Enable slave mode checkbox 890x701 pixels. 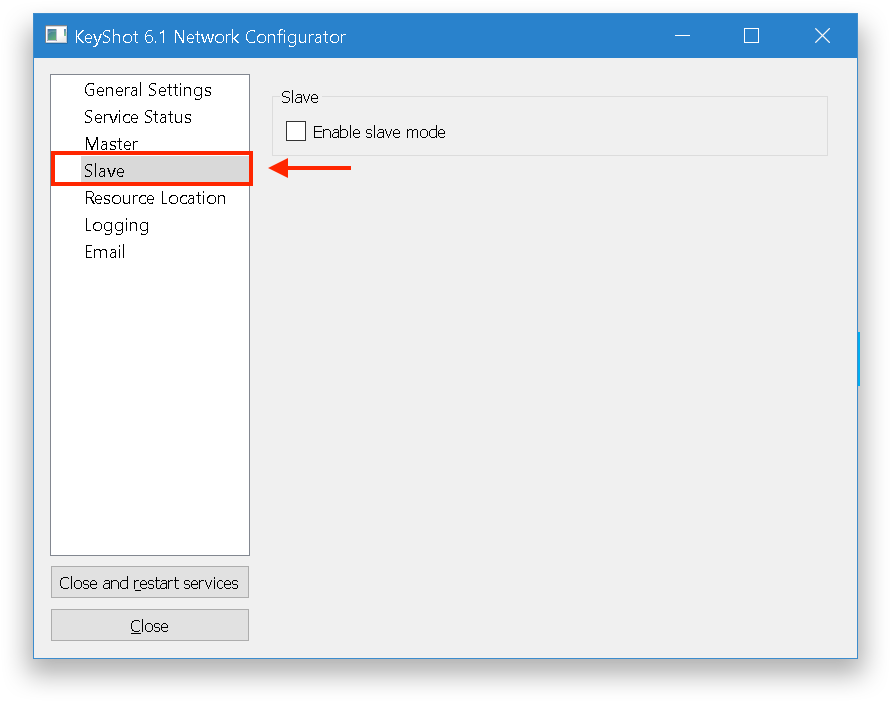coord(296,132)
